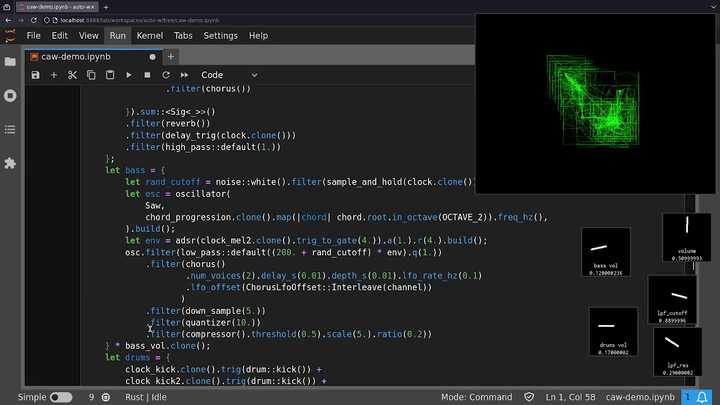The height and width of the screenshot is (405, 720).
Task: Click the code line 'let bass = {'
Action: tap(135, 170)
